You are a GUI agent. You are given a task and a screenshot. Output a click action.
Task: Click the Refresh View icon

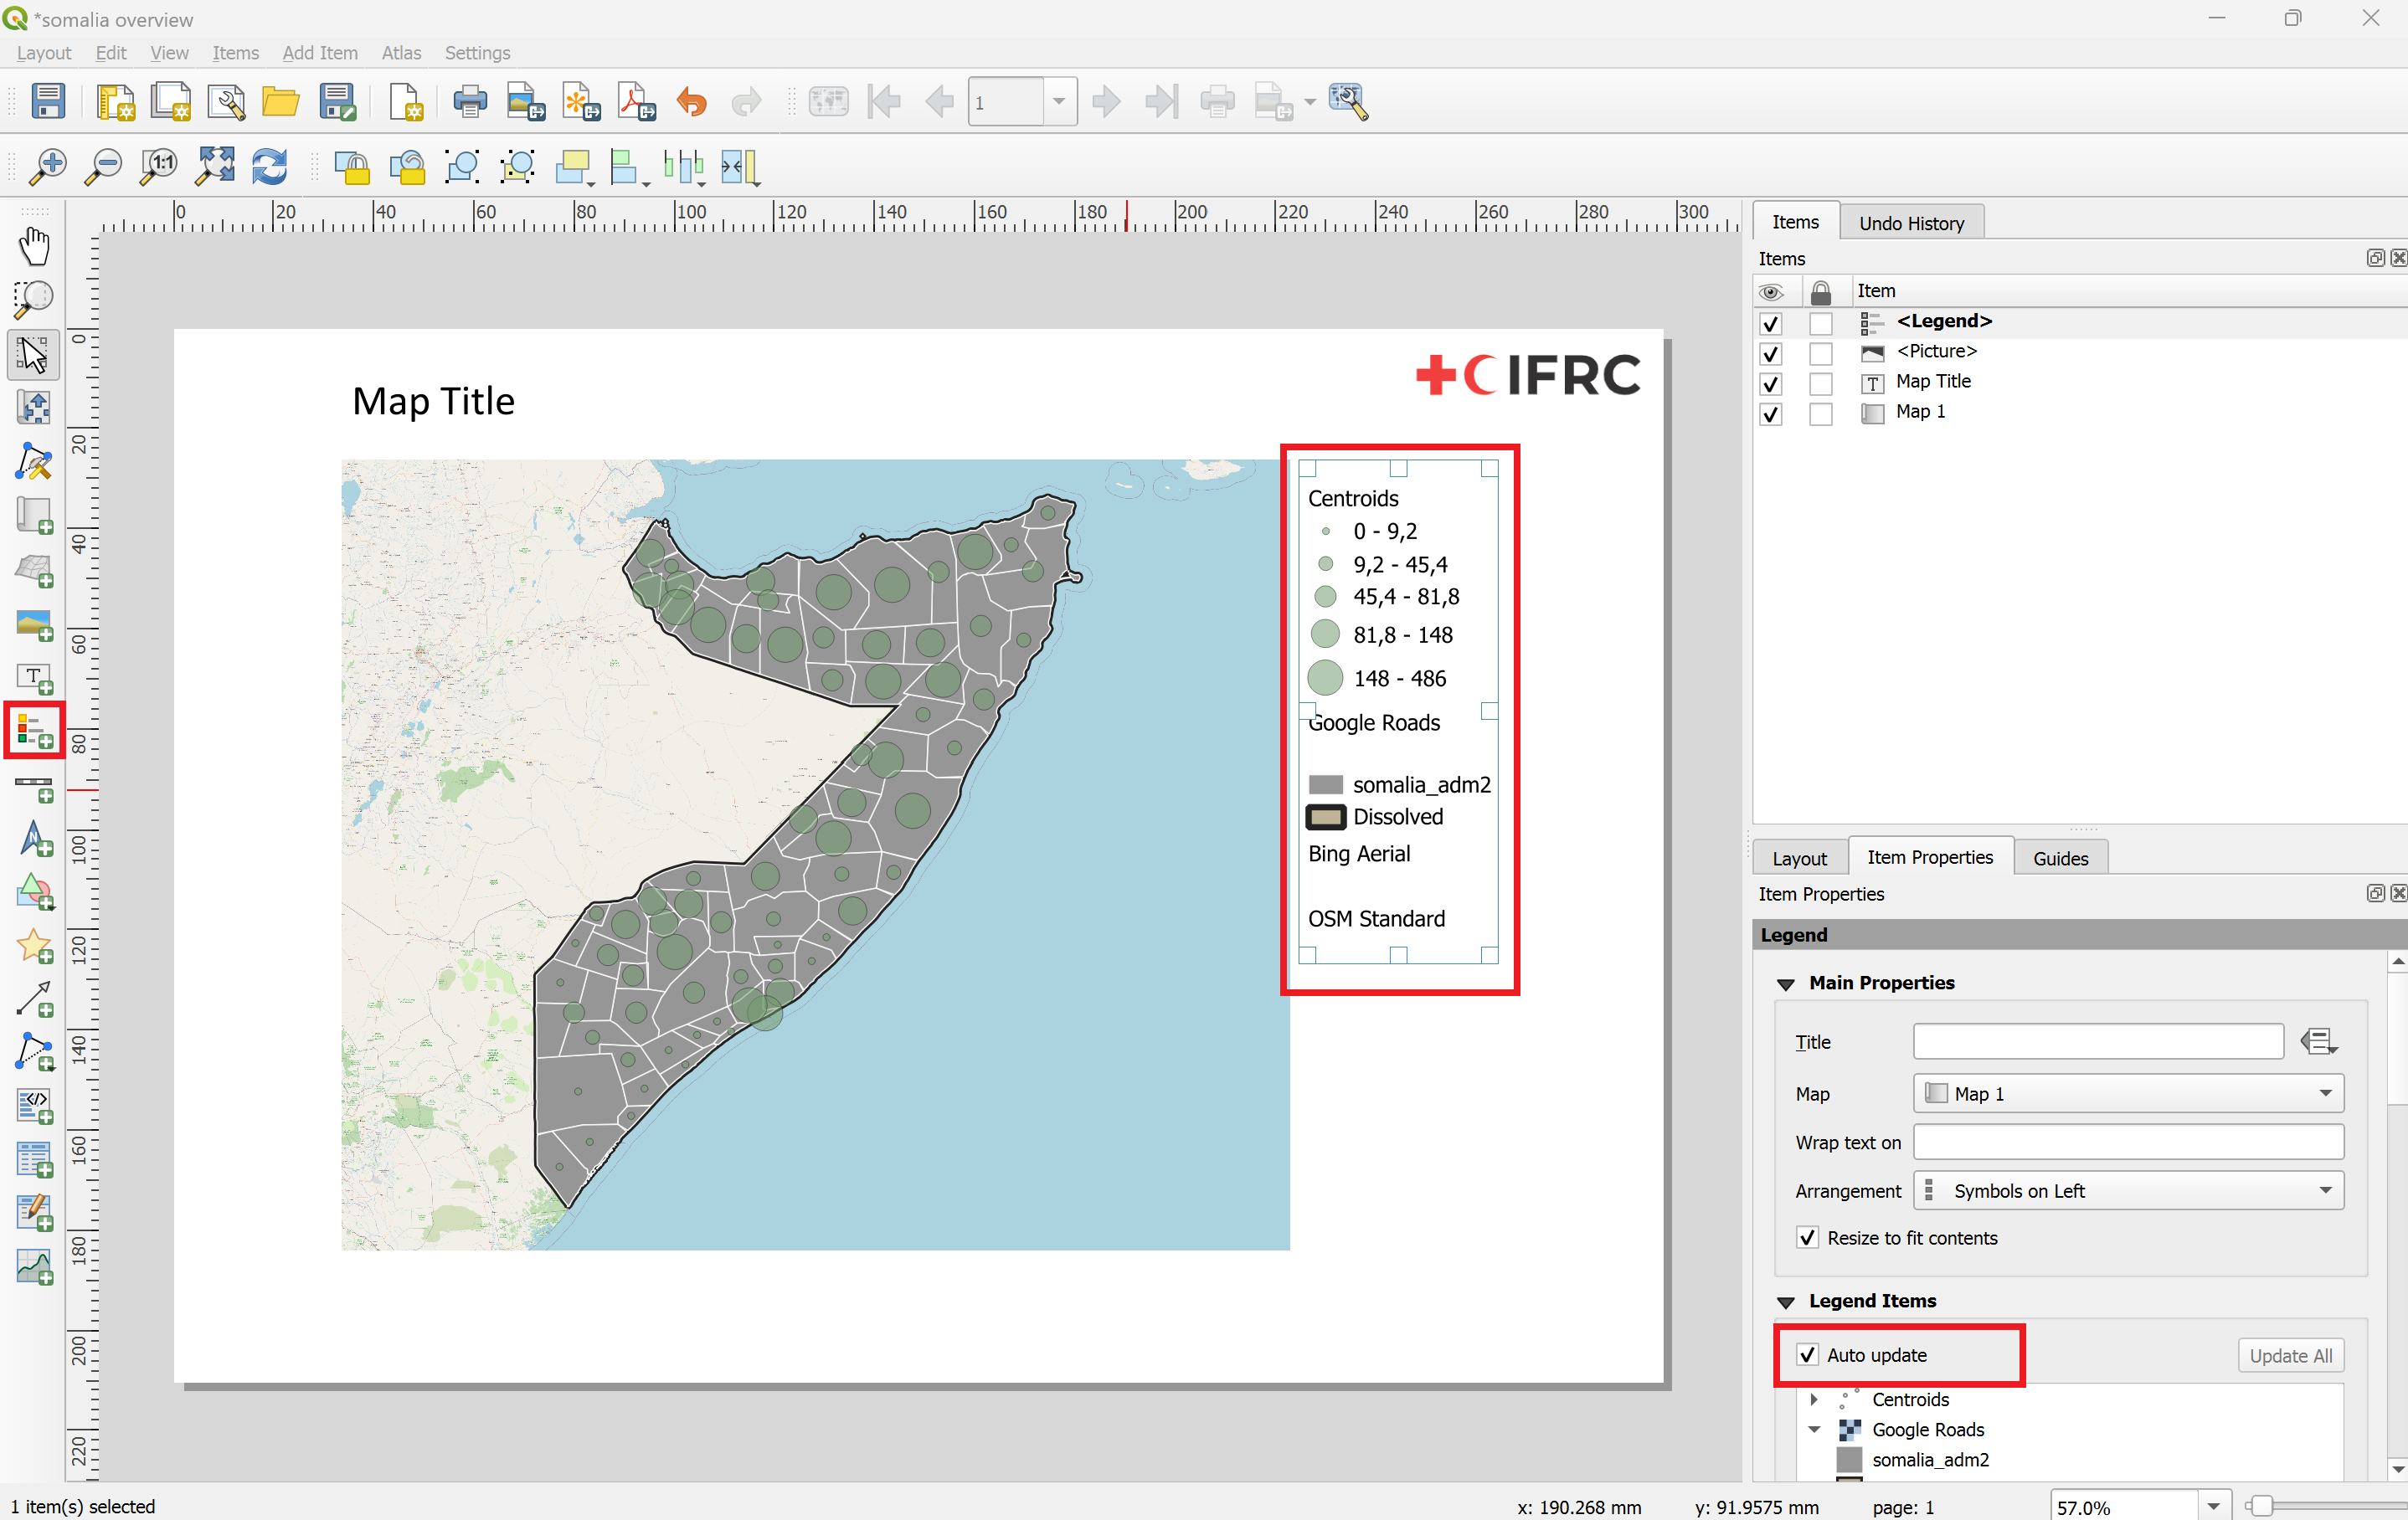[269, 166]
